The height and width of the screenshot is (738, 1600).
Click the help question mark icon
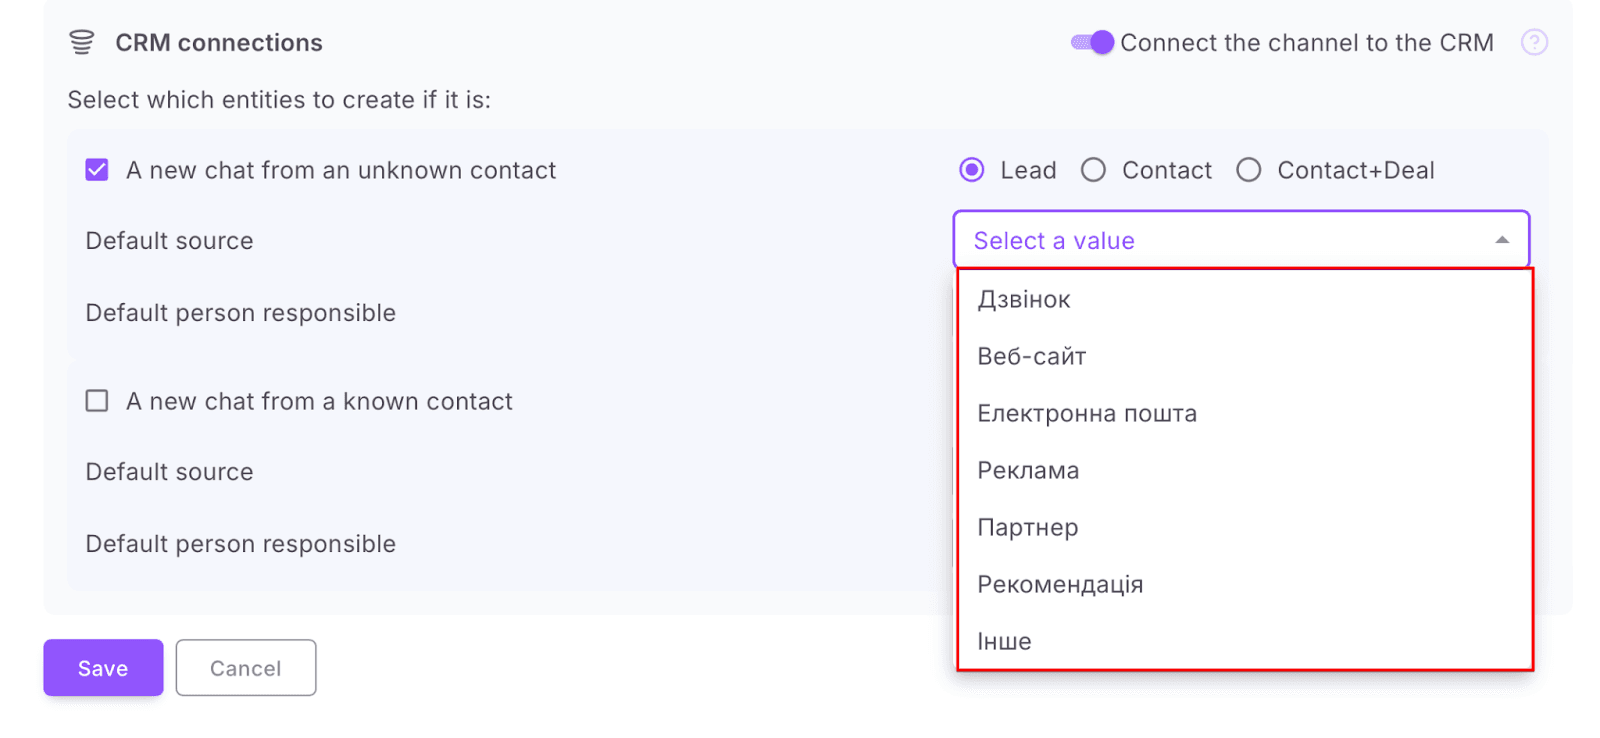click(x=1534, y=42)
